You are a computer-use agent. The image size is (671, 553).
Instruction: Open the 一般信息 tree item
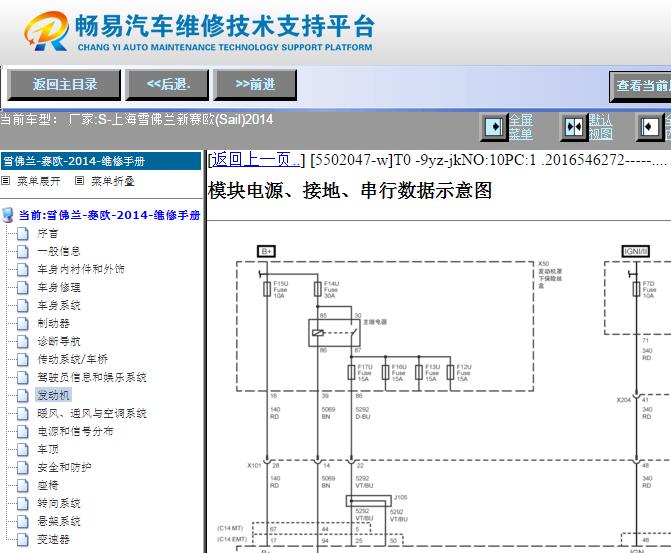click(x=59, y=251)
